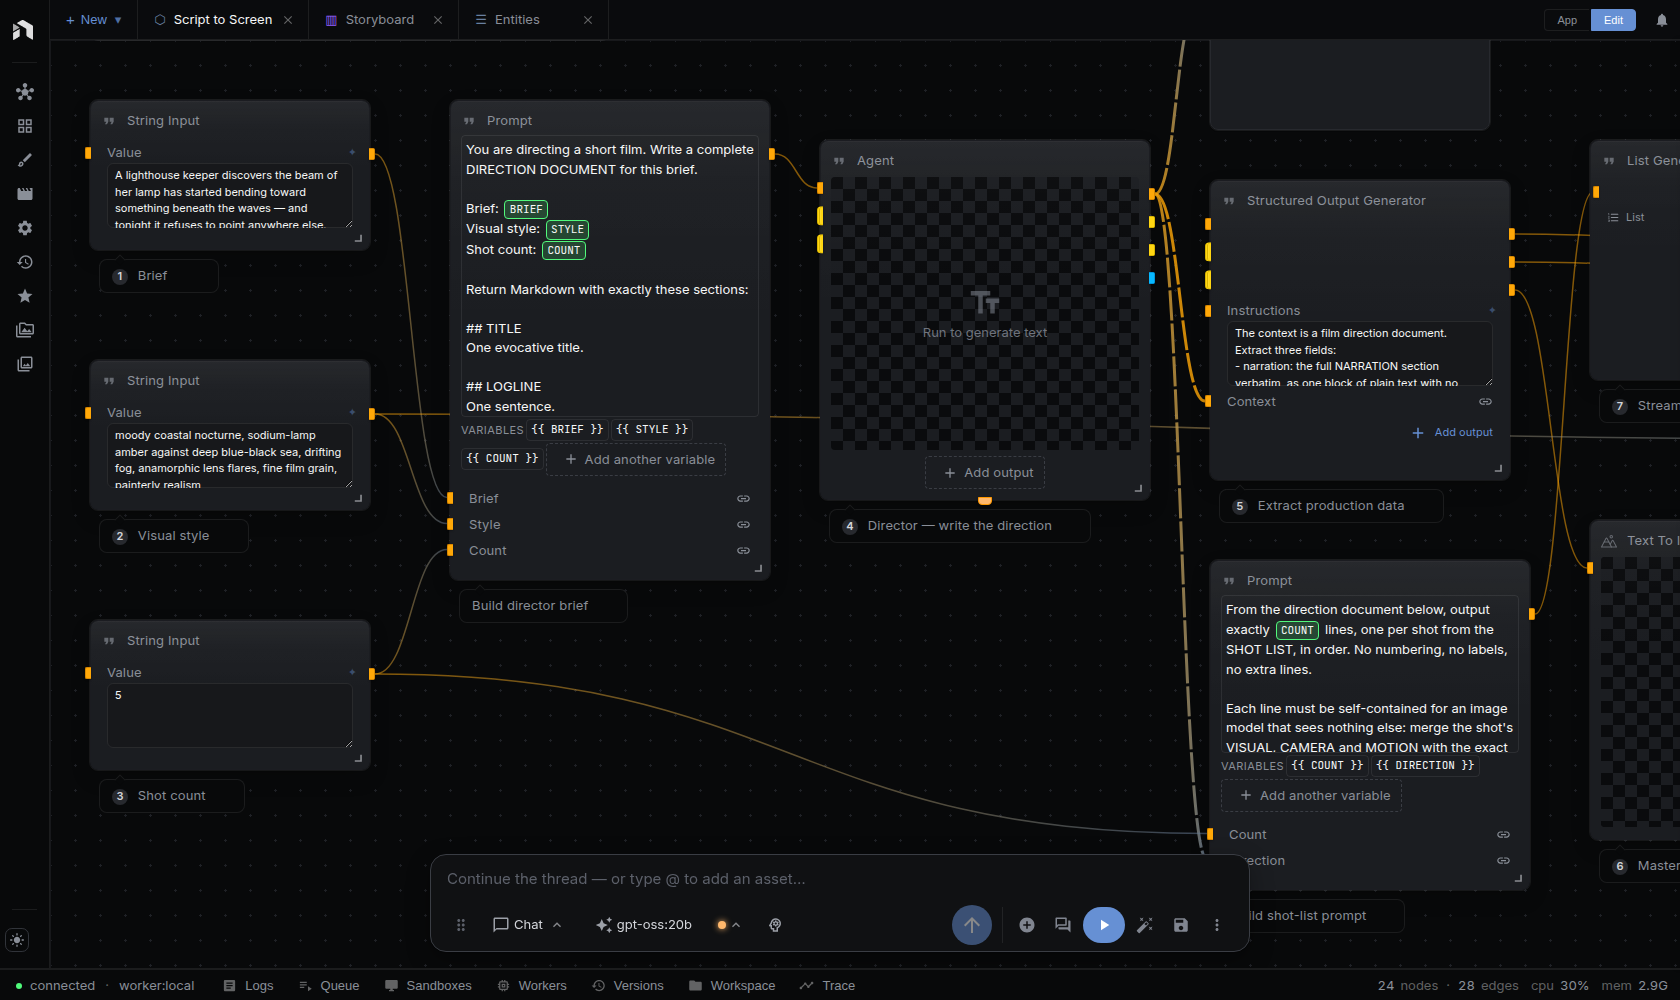Send the chat message with arrow button
This screenshot has height=1000, width=1680.
pos(972,925)
